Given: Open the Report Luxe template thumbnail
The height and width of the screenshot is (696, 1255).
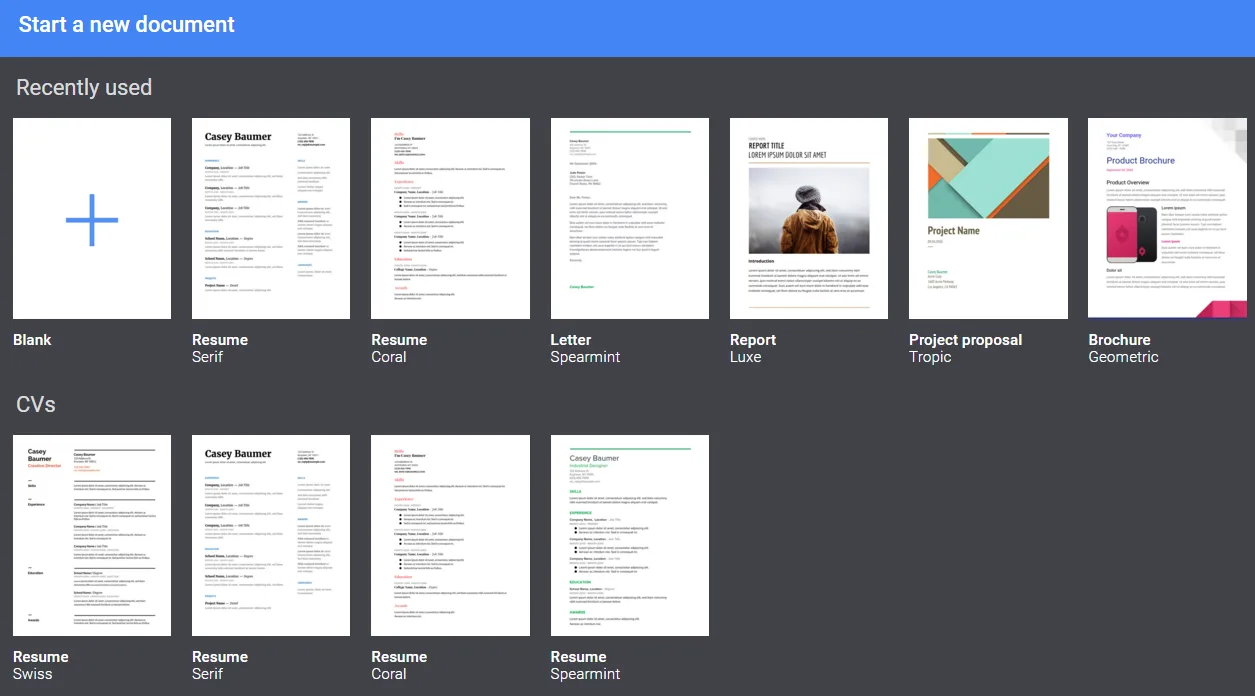Looking at the screenshot, I should tap(809, 218).
